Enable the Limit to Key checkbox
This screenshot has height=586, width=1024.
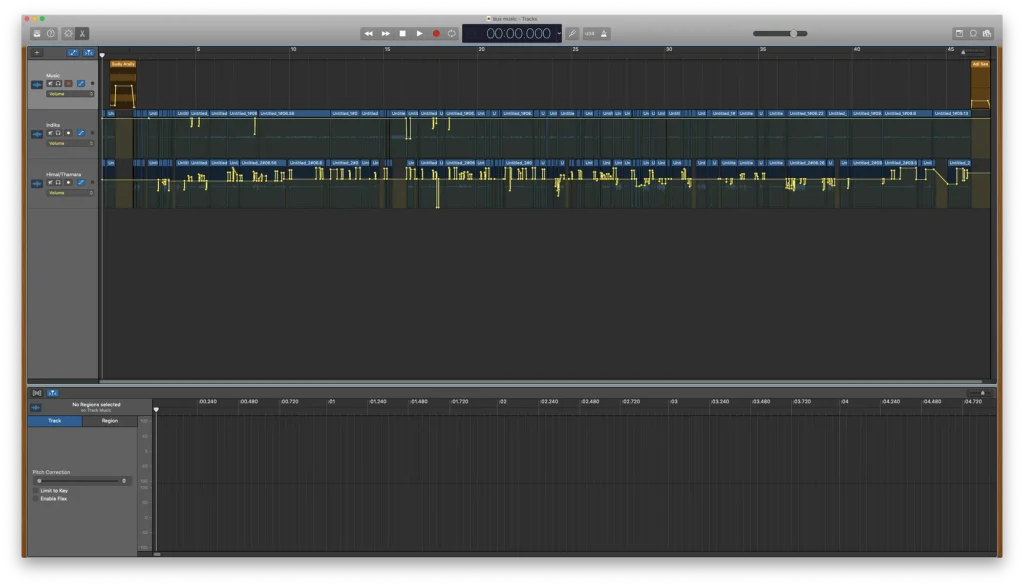tap(36, 491)
